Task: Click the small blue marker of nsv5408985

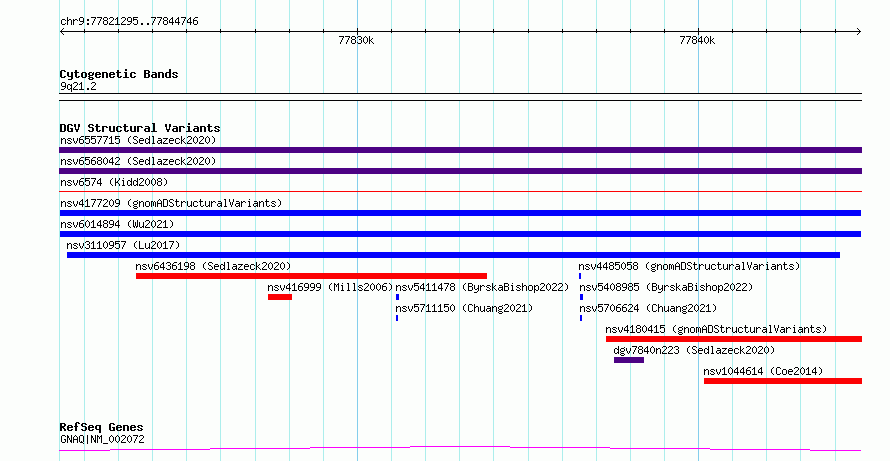Action: (581, 297)
